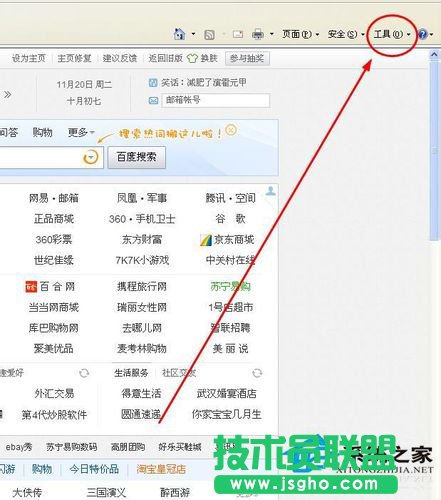Expand the 更多 search category dropdown
This screenshot has width=441, height=500.
coord(81,132)
